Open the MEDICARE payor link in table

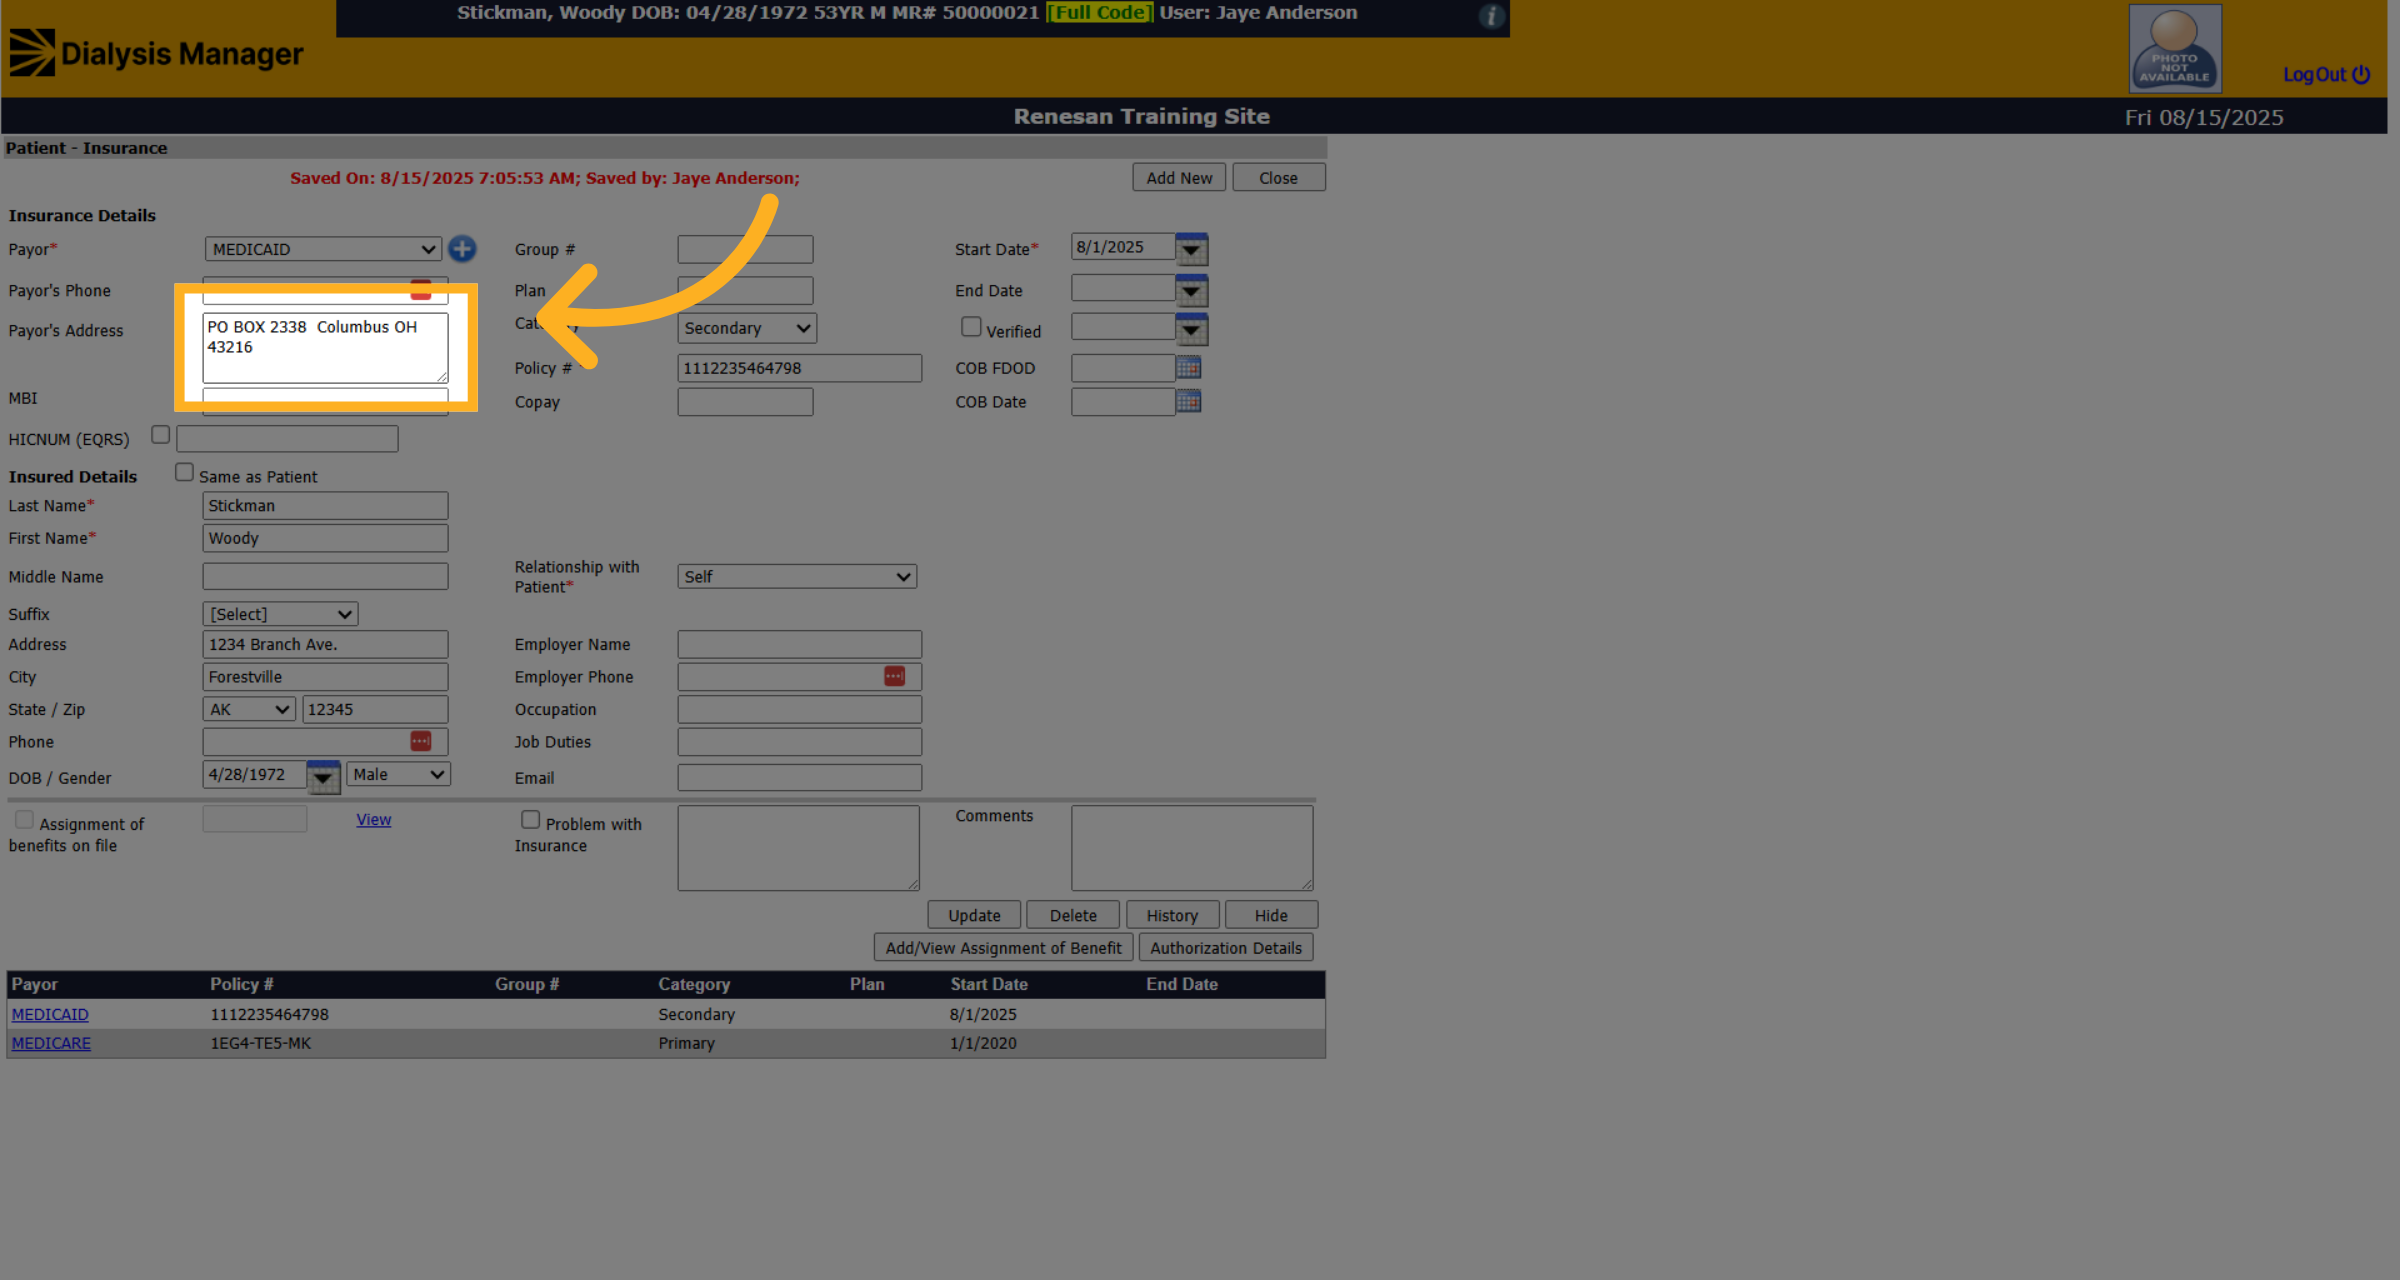[51, 1043]
